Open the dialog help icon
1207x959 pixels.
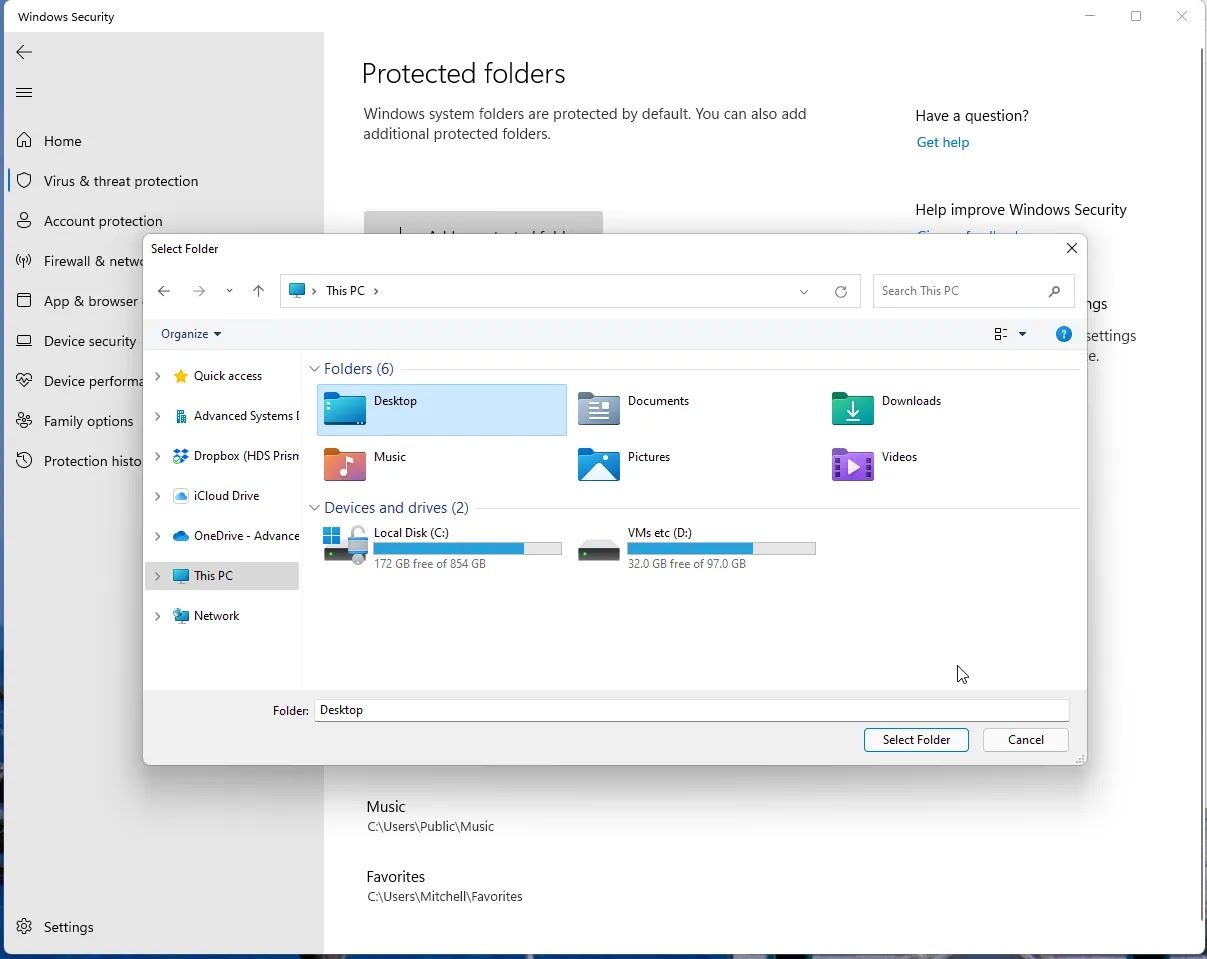(x=1064, y=334)
